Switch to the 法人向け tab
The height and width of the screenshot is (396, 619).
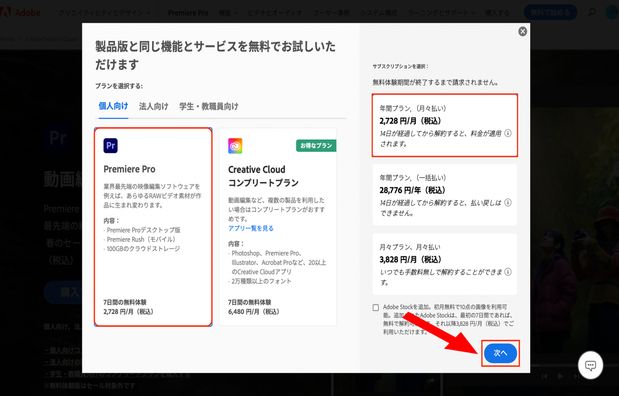coord(154,106)
